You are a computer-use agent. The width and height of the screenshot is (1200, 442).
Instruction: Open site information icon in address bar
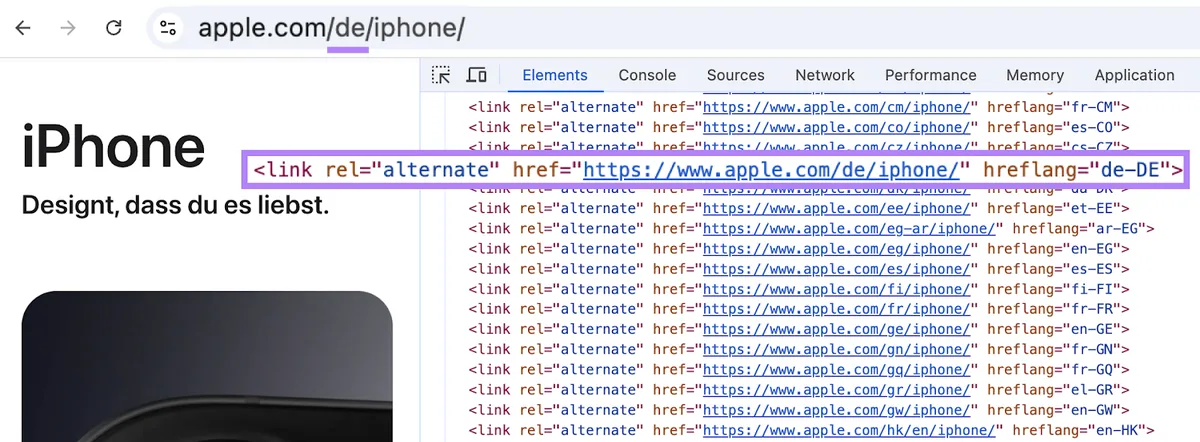[168, 28]
